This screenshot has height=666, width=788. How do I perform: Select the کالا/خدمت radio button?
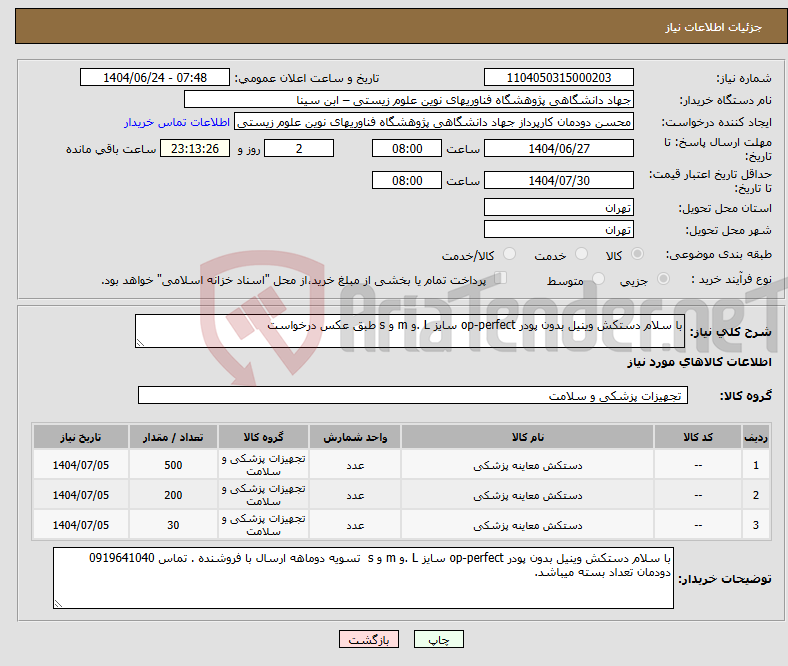510,254
